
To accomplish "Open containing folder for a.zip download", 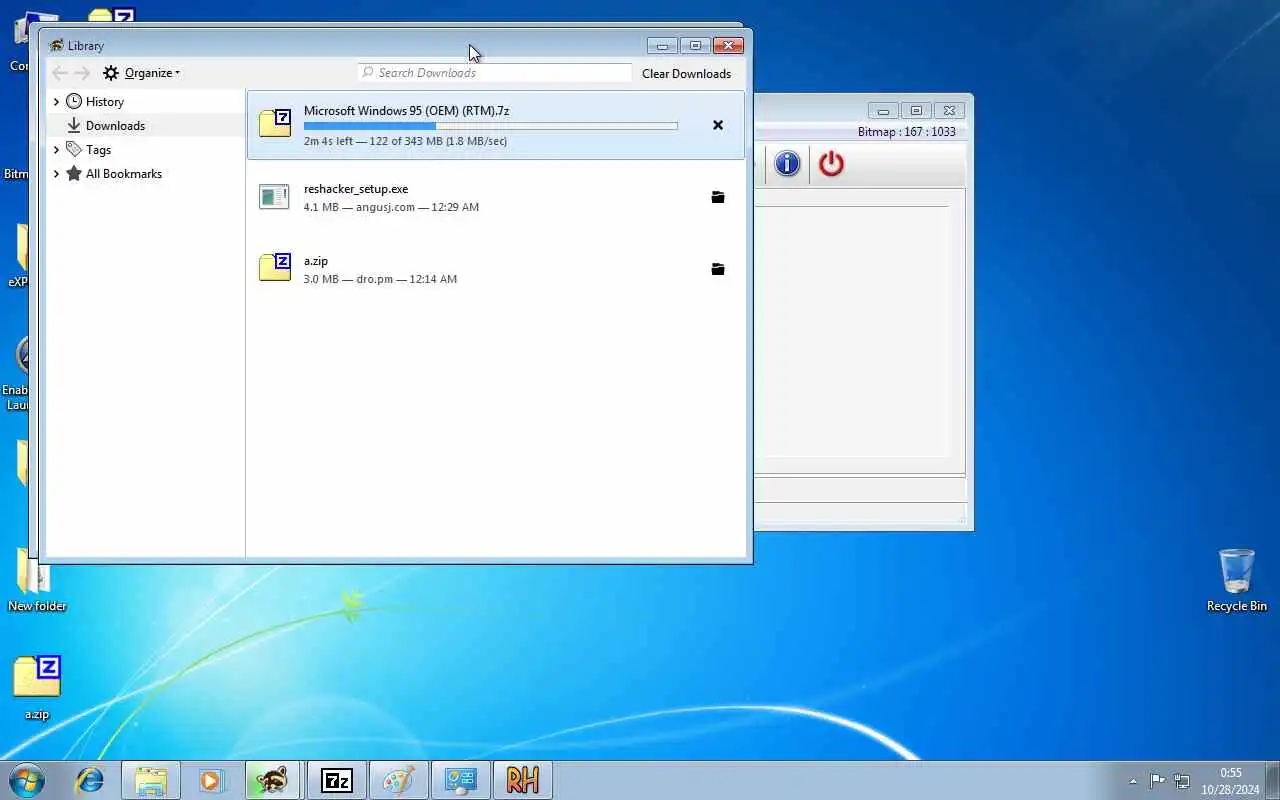I will [x=717, y=269].
